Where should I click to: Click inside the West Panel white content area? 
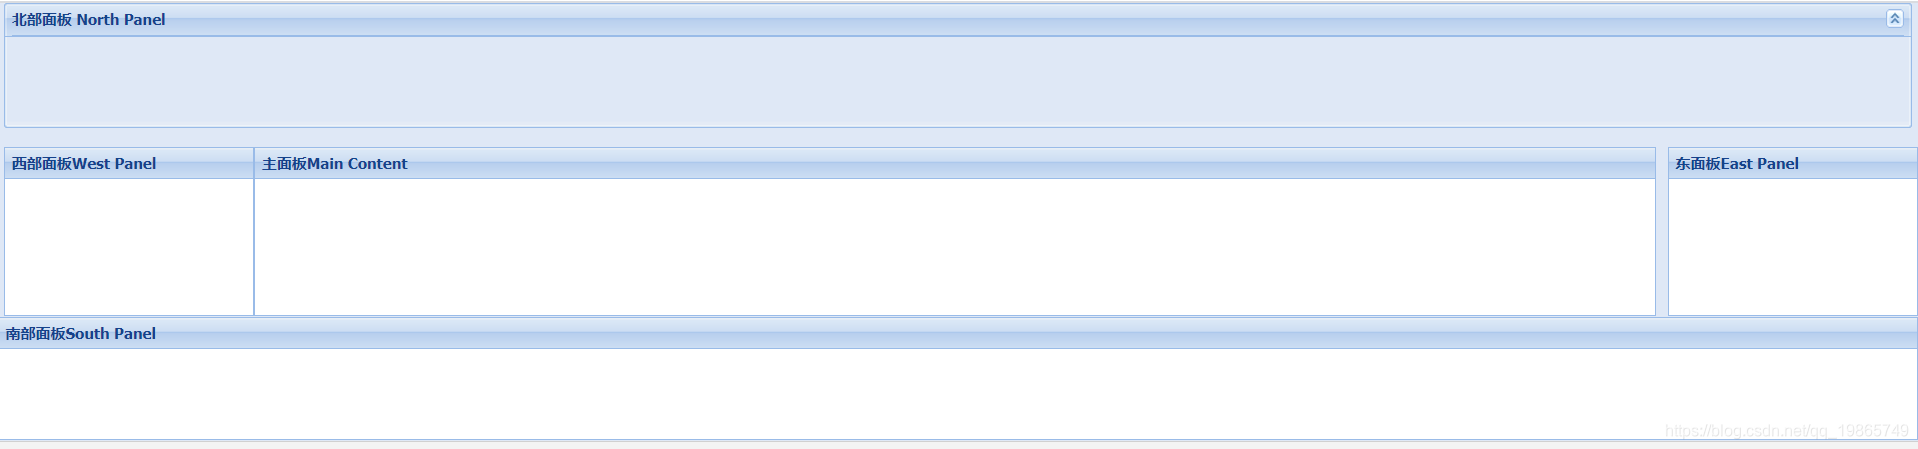(129, 247)
